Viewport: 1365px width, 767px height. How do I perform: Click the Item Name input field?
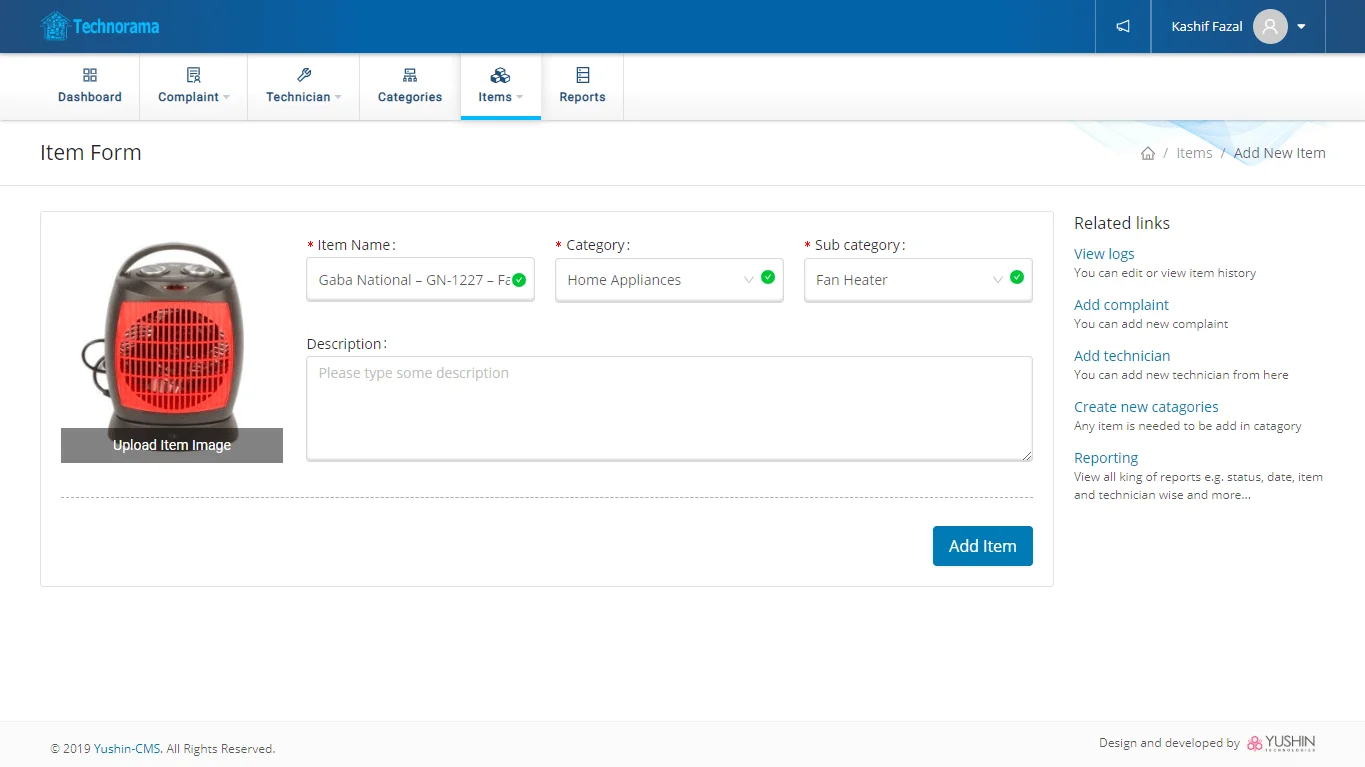pos(410,280)
